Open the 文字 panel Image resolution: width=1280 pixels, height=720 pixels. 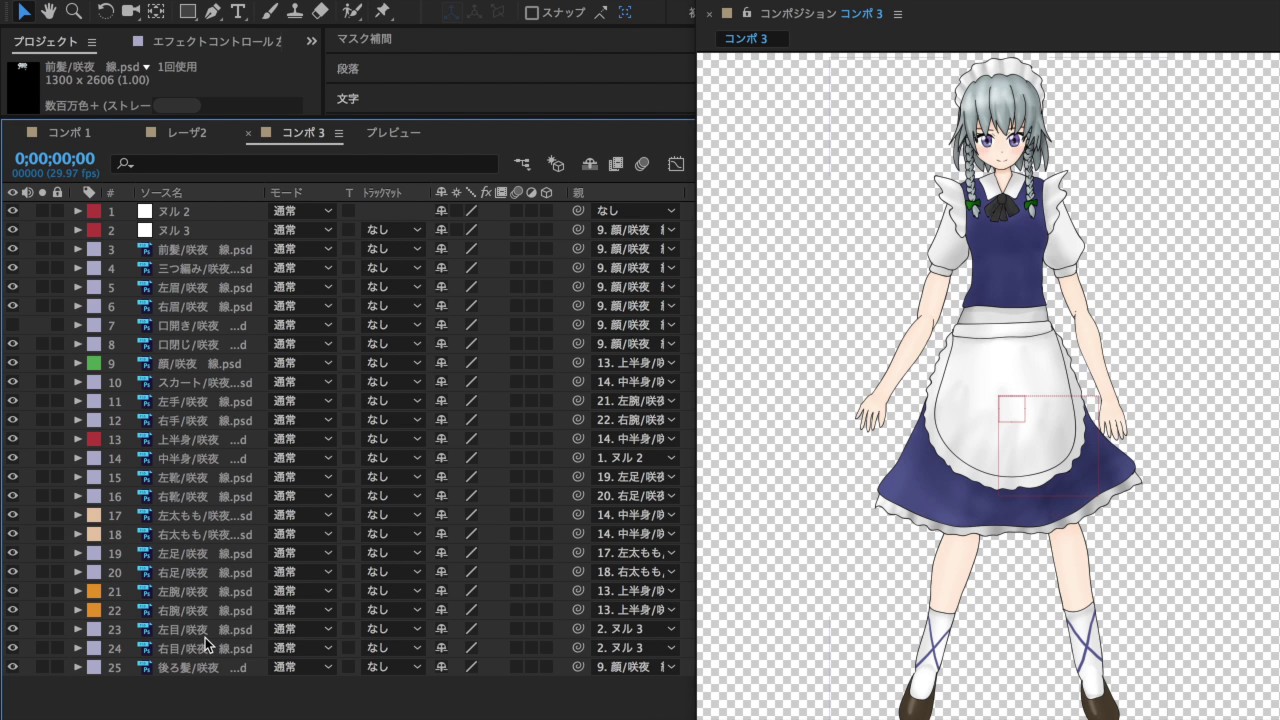tap(348, 99)
